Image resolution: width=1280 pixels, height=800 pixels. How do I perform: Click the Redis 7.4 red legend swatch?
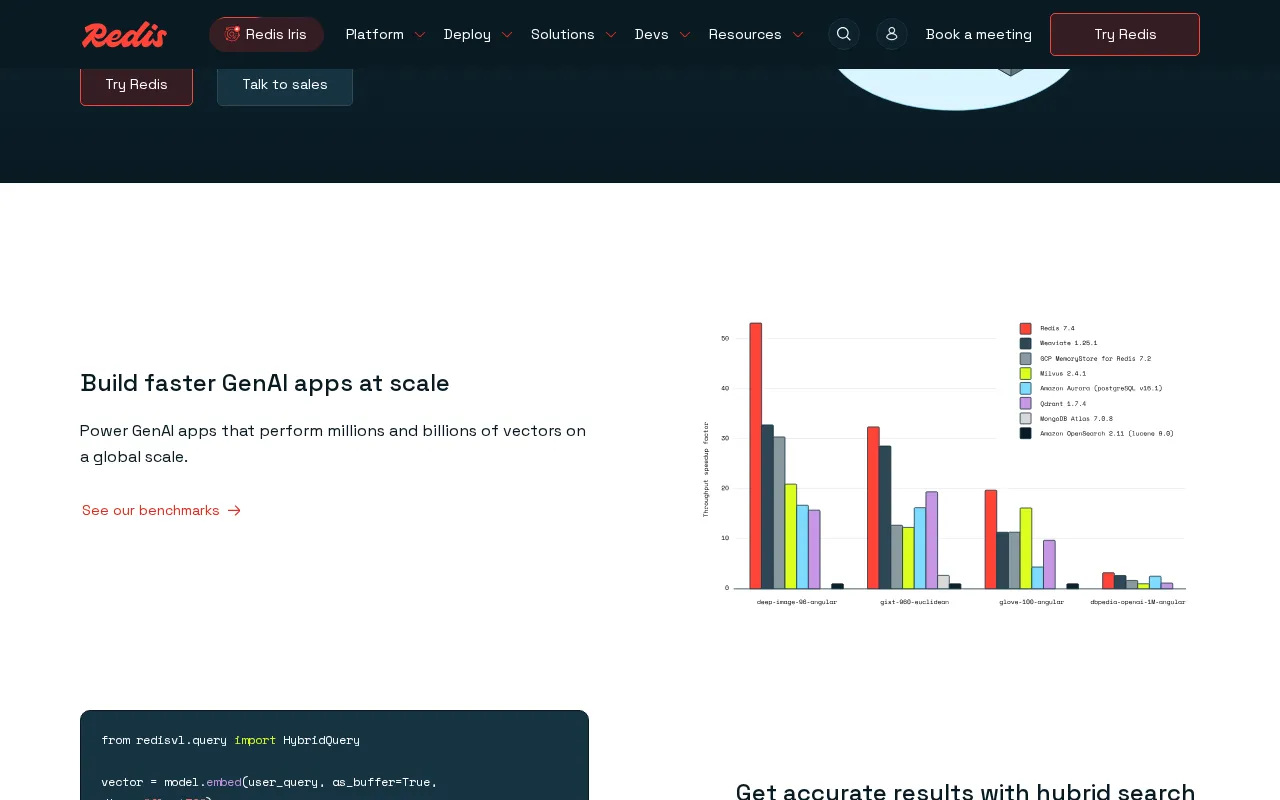point(1025,328)
